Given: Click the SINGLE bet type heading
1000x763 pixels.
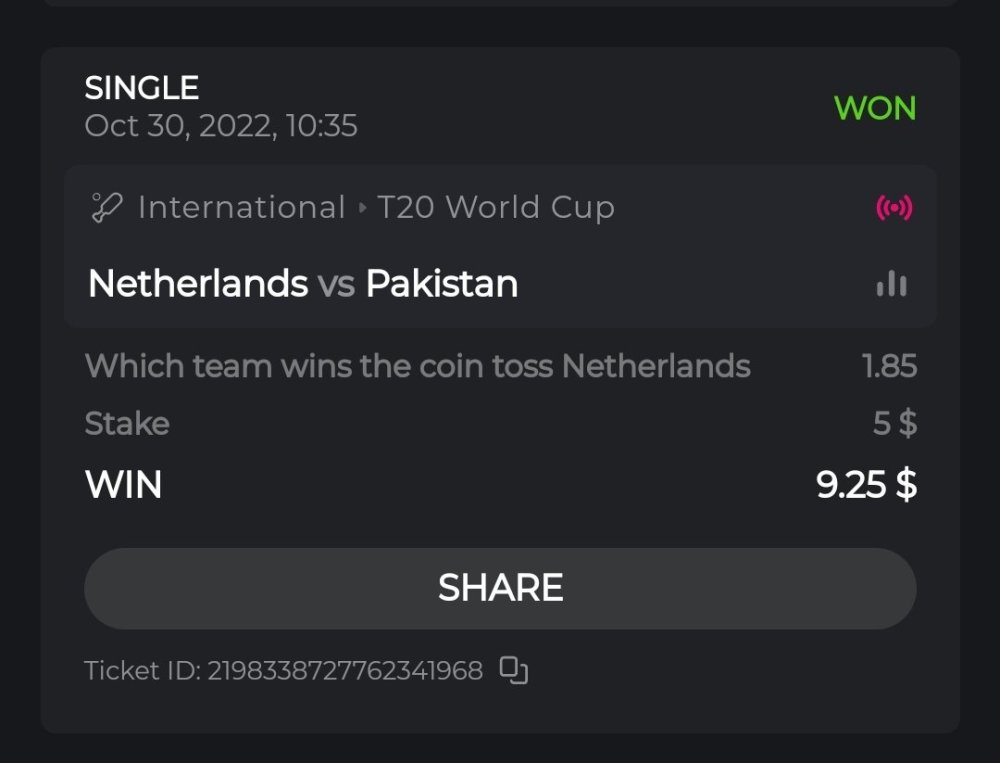Looking at the screenshot, I should click(x=142, y=88).
